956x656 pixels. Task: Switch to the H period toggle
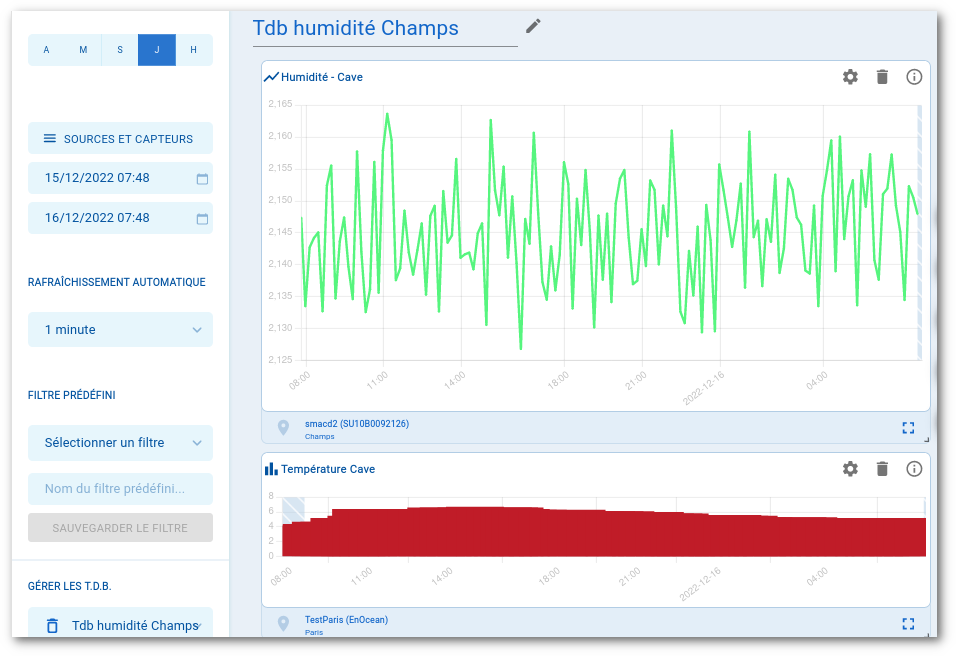194,50
